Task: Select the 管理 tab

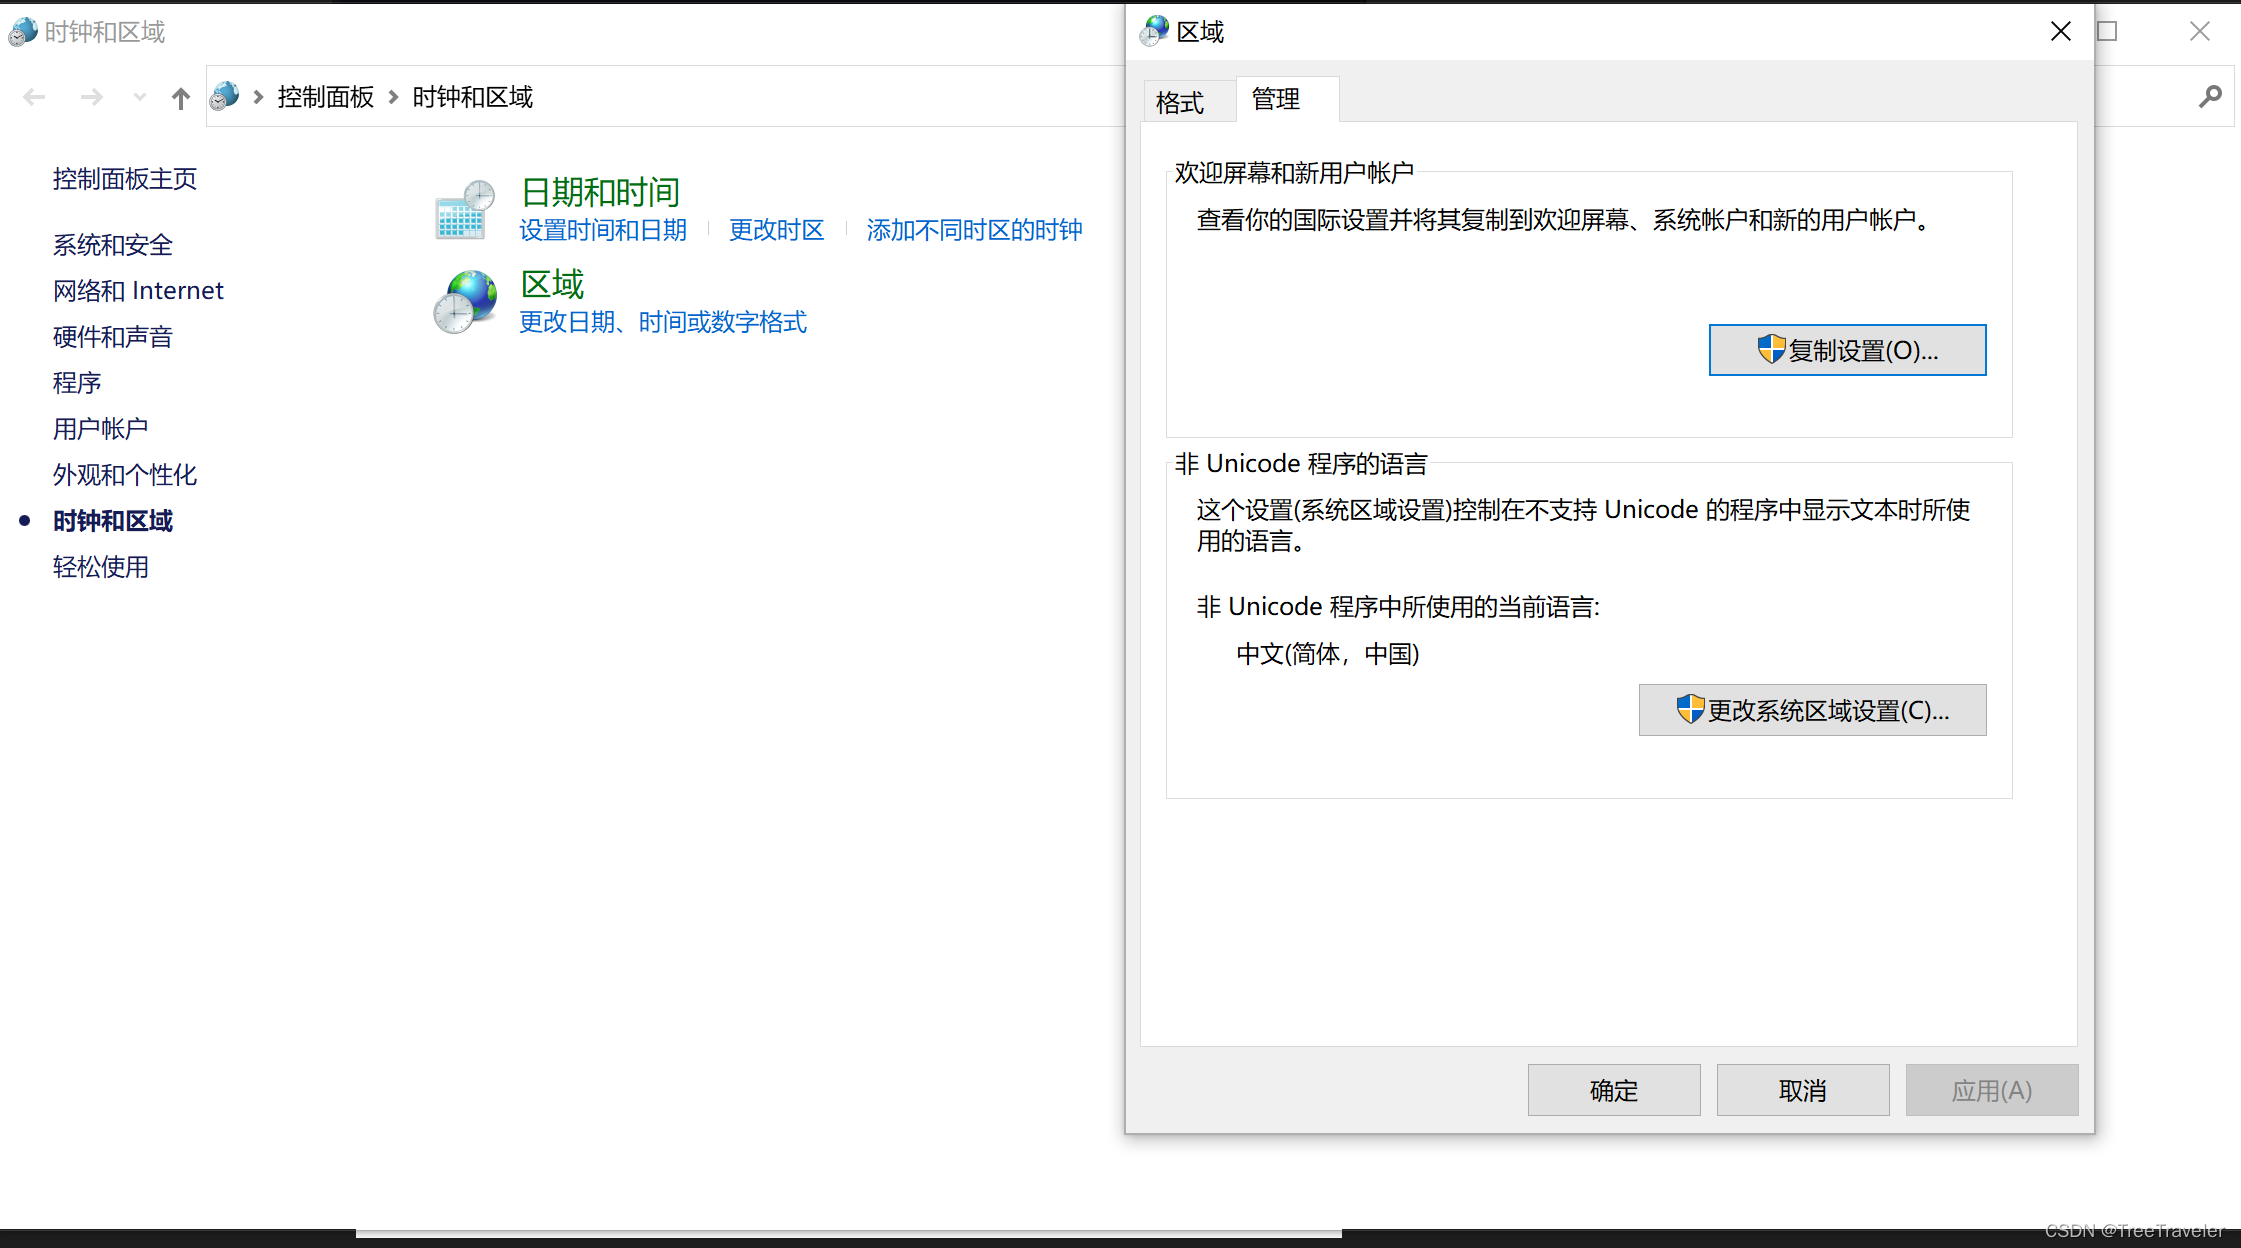Action: click(x=1287, y=99)
